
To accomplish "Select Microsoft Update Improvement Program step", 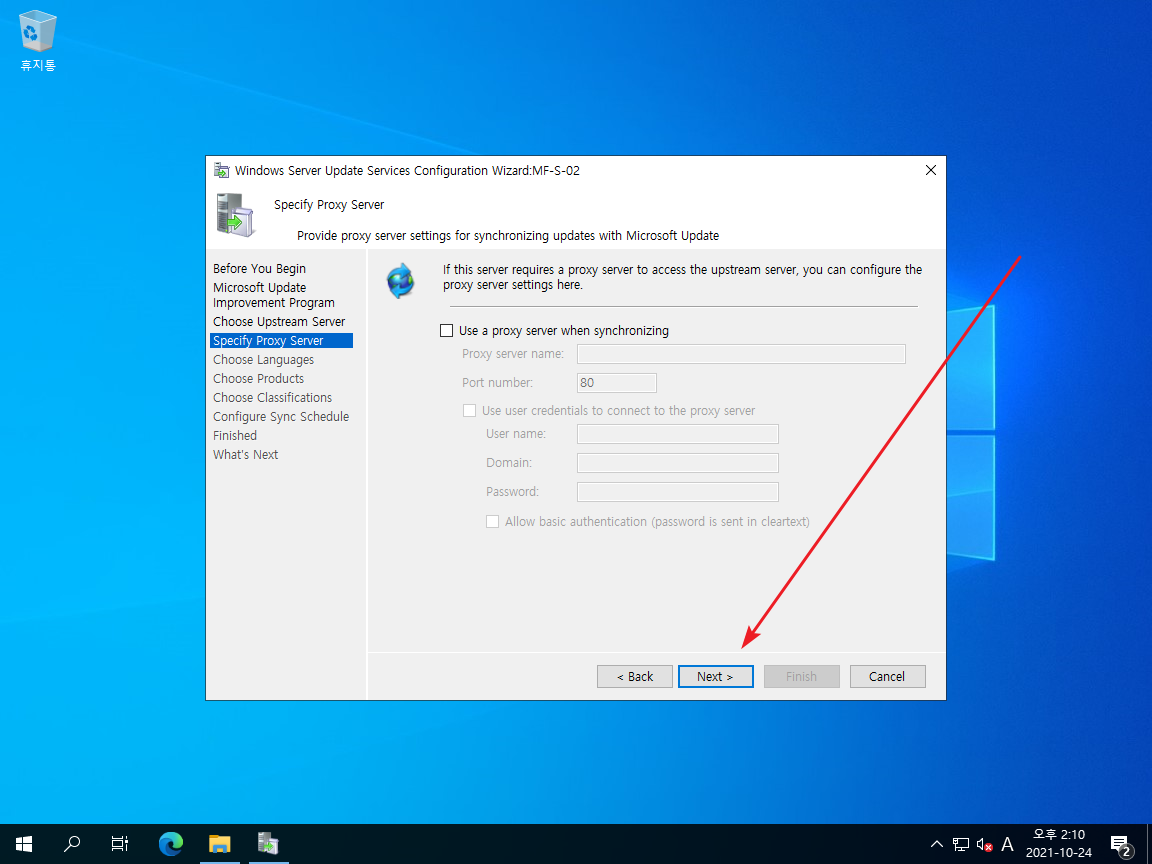I will point(274,295).
